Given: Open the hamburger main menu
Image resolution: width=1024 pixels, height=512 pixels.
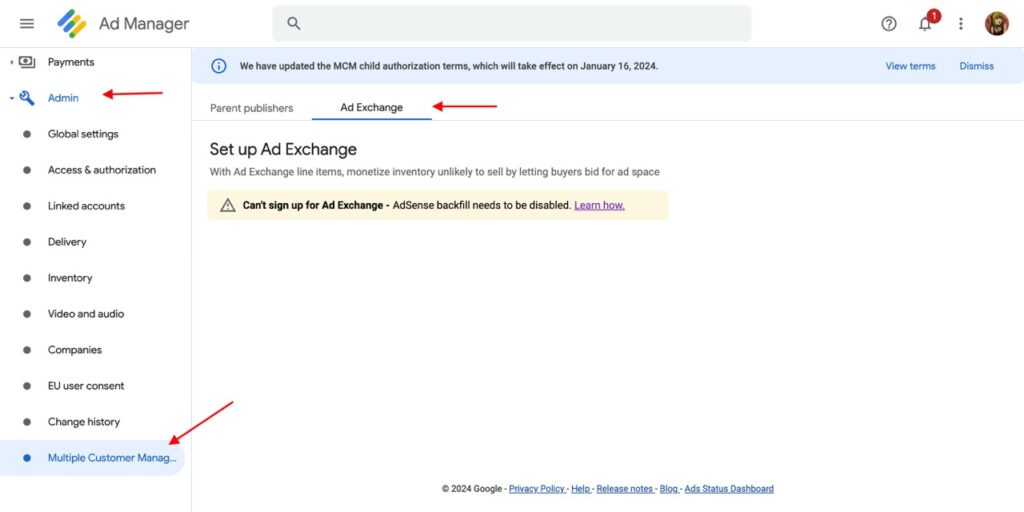Looking at the screenshot, I should 27,24.
